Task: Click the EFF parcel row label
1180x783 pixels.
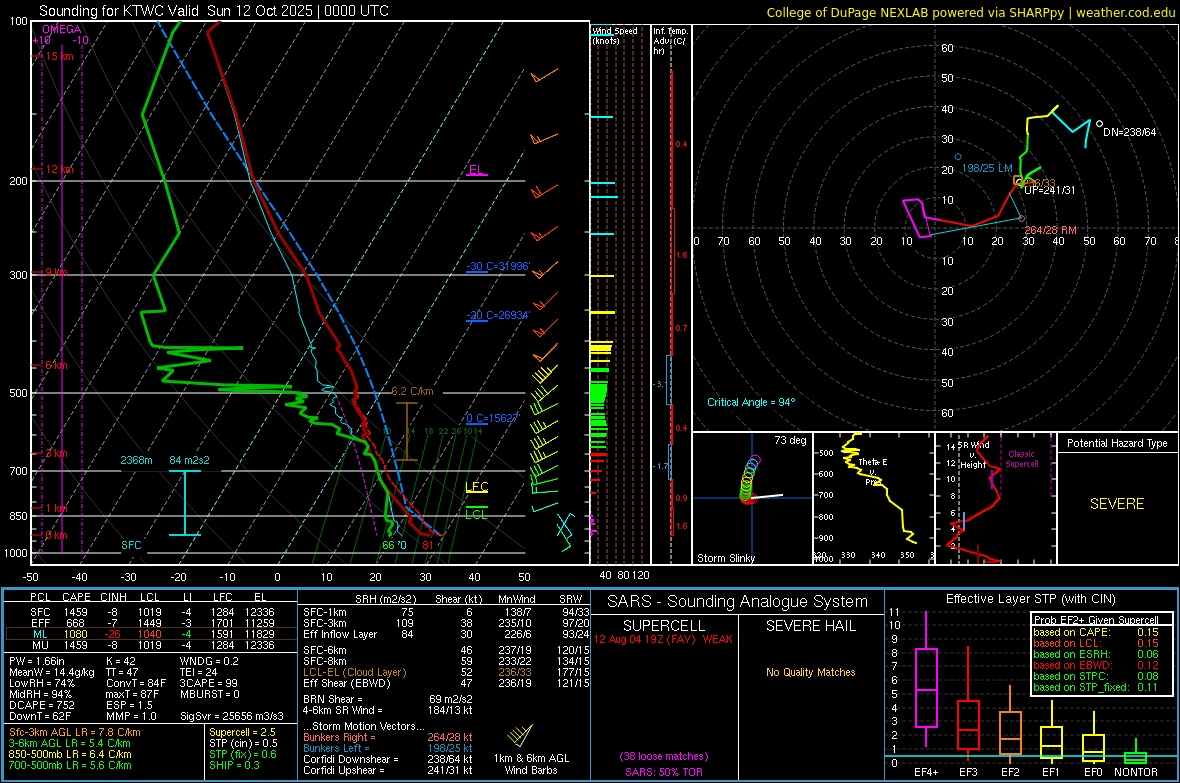Action: pyautogui.click(x=40, y=623)
